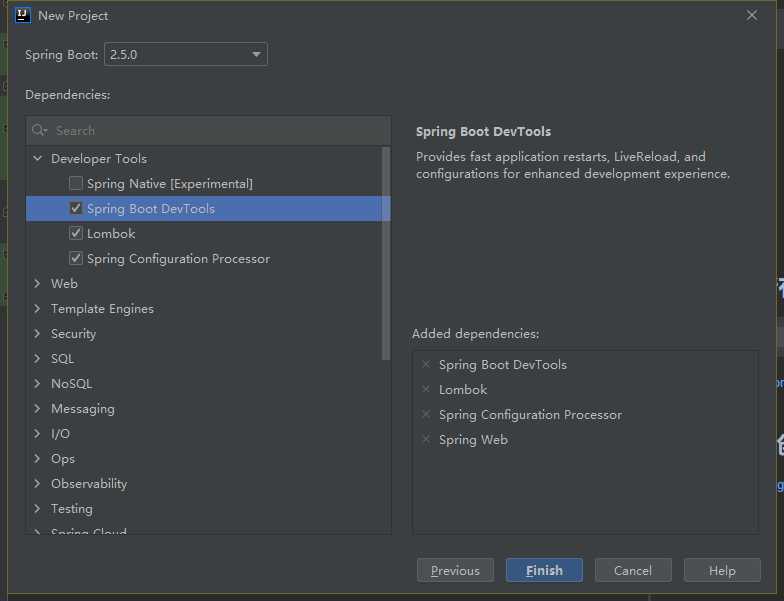
Task: Uncheck Spring Configuration Processor
Action: click(76, 259)
